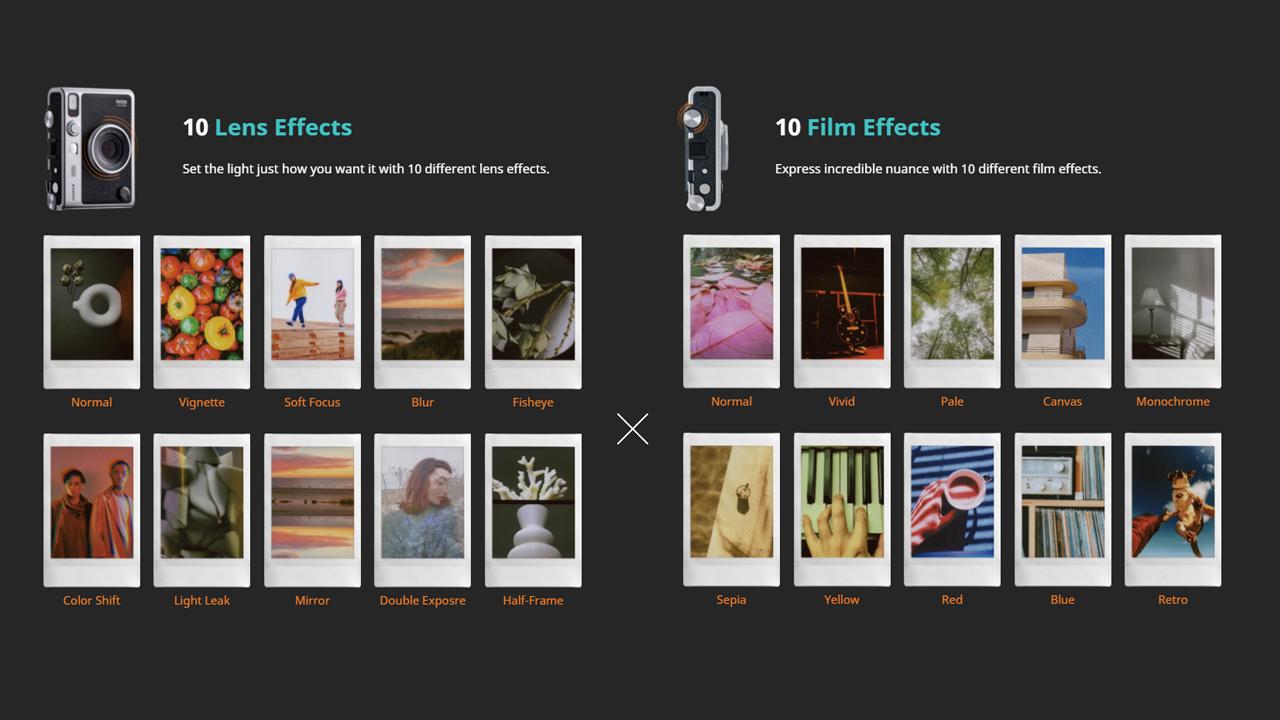Click the 'Vivid' label text
1280x720 pixels.
point(842,401)
